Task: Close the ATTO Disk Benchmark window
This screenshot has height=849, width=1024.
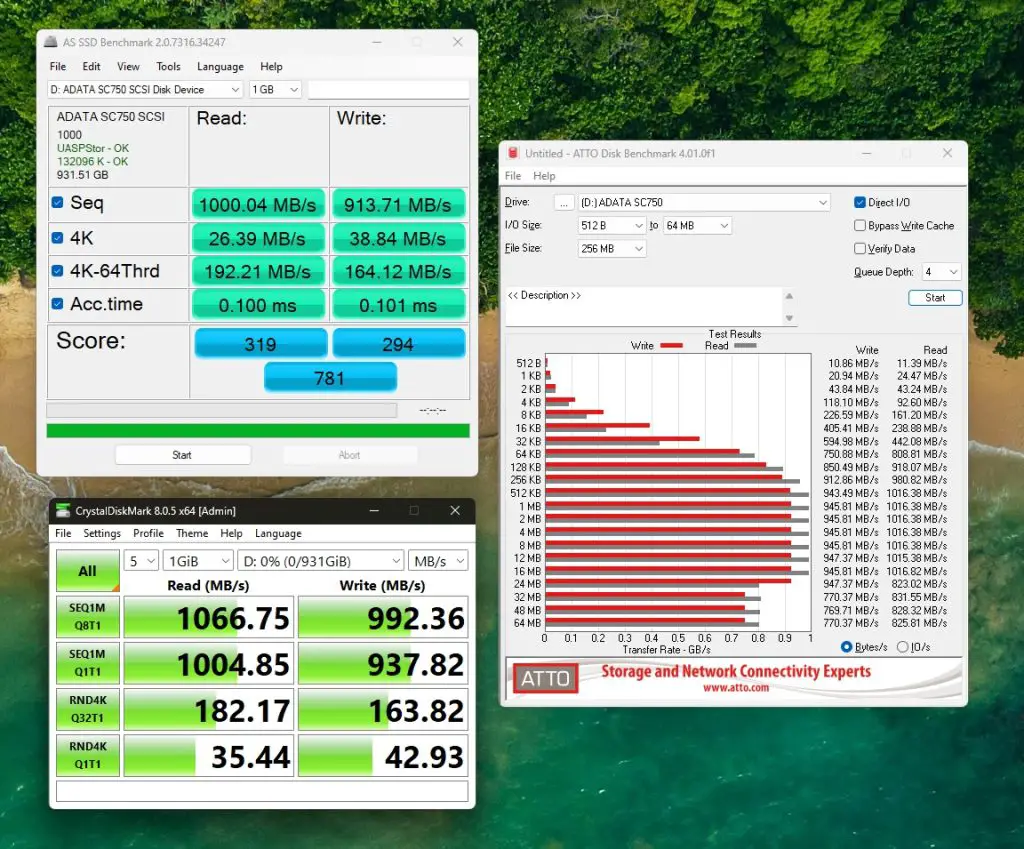Action: click(948, 153)
